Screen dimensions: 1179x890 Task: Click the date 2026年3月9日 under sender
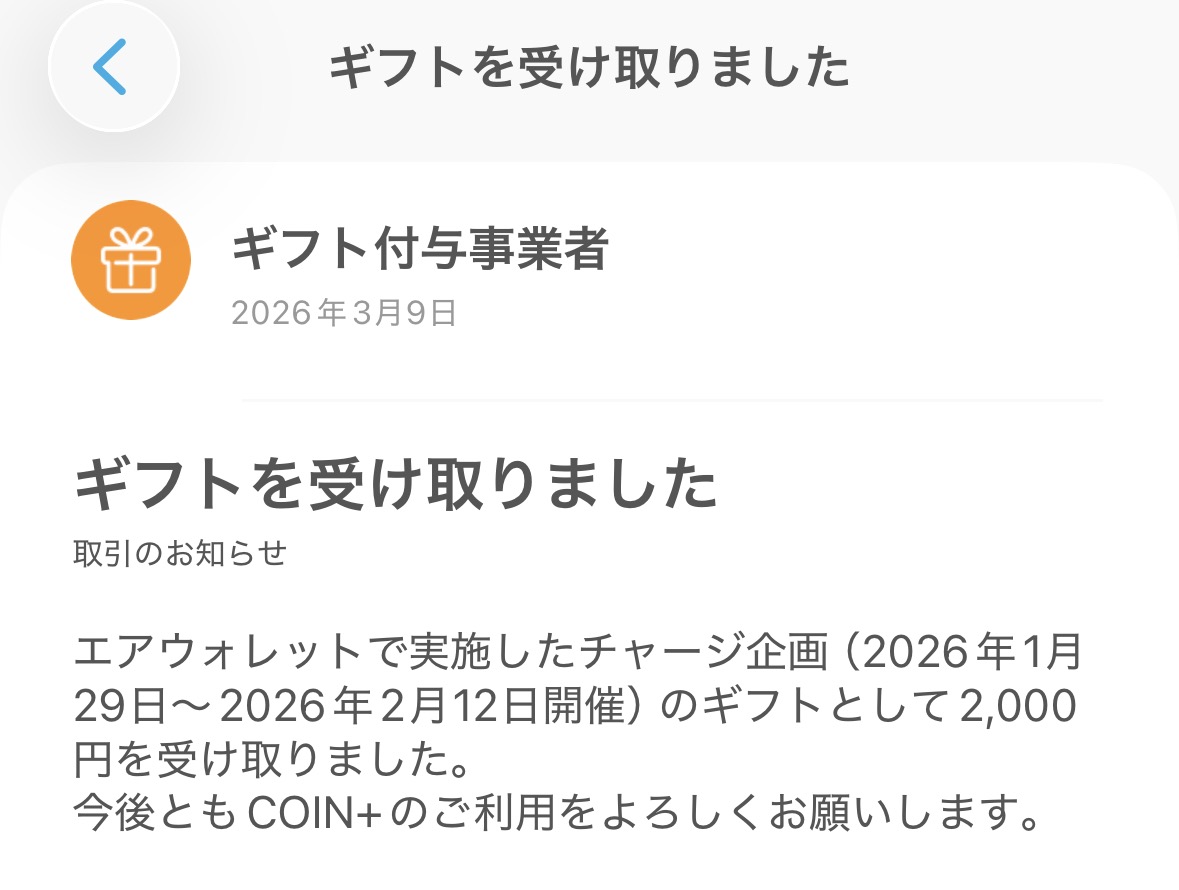[344, 313]
